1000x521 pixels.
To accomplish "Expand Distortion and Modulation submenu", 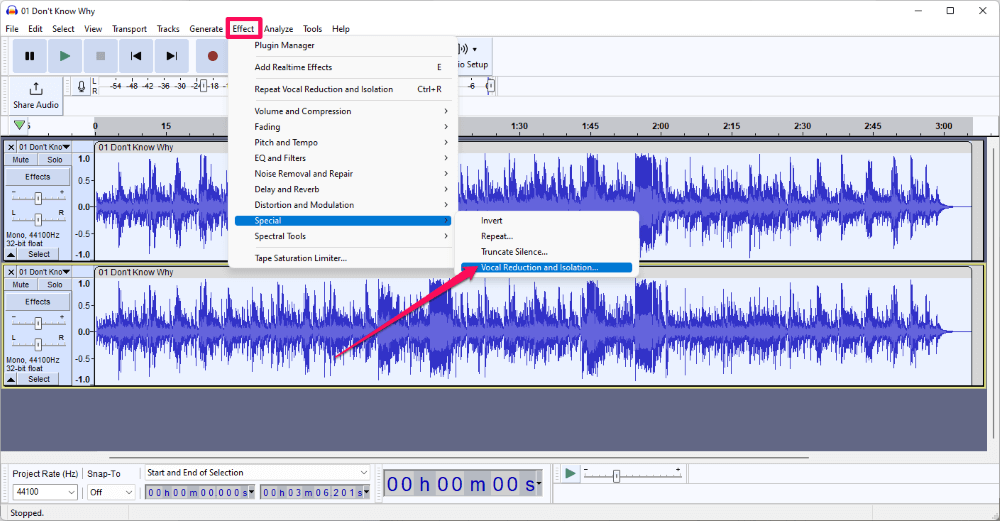I will 343,205.
